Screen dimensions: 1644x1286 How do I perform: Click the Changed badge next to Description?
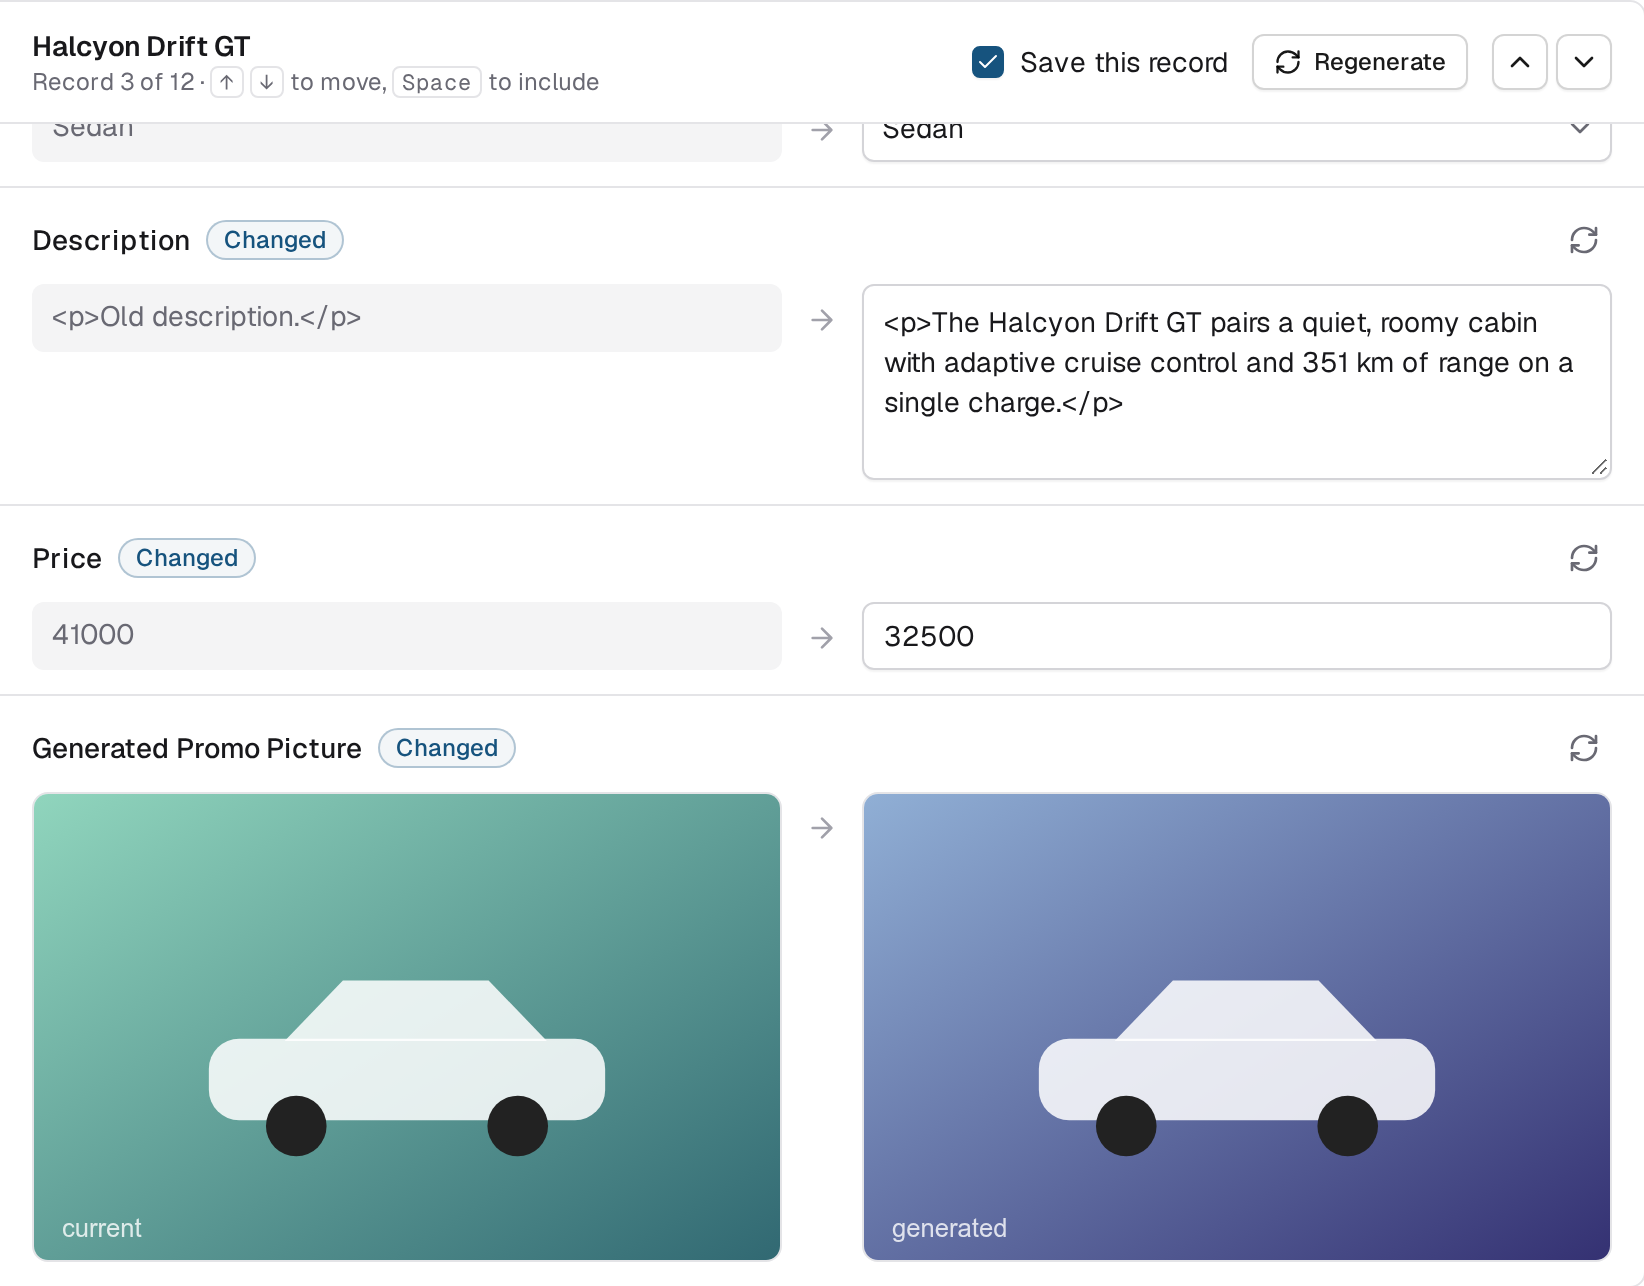(x=275, y=240)
